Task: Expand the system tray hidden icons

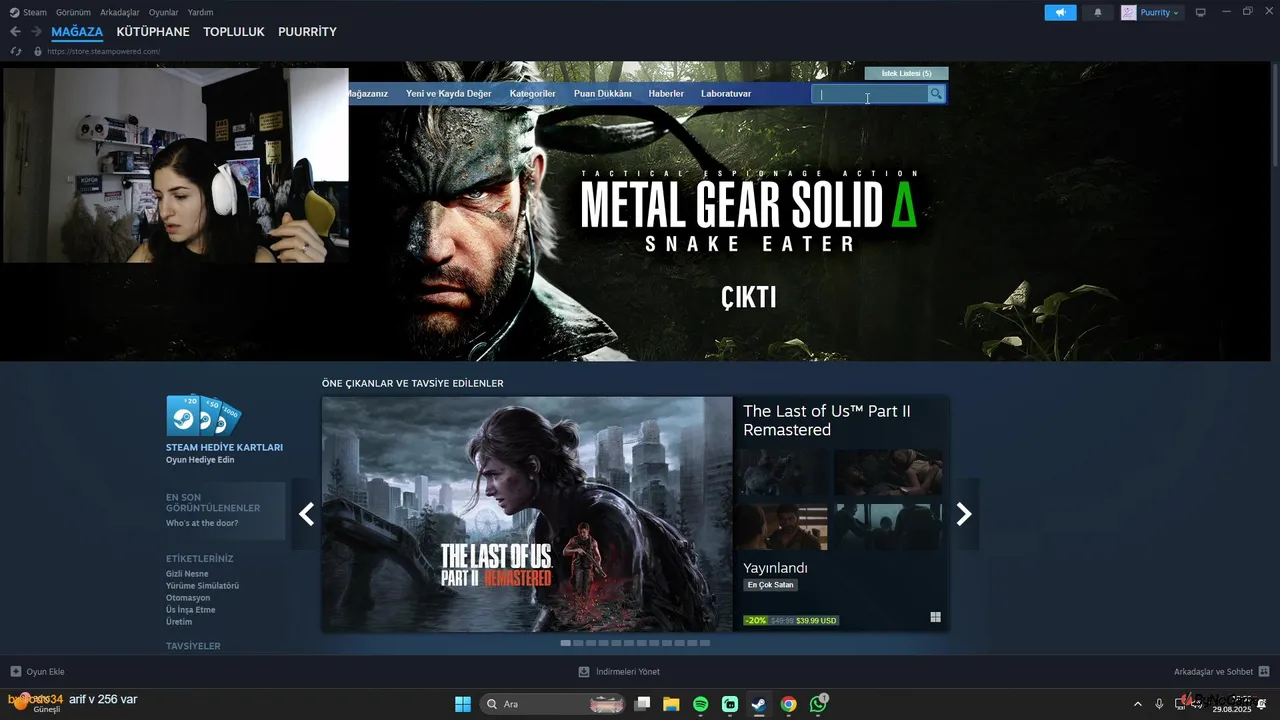Action: (1137, 704)
